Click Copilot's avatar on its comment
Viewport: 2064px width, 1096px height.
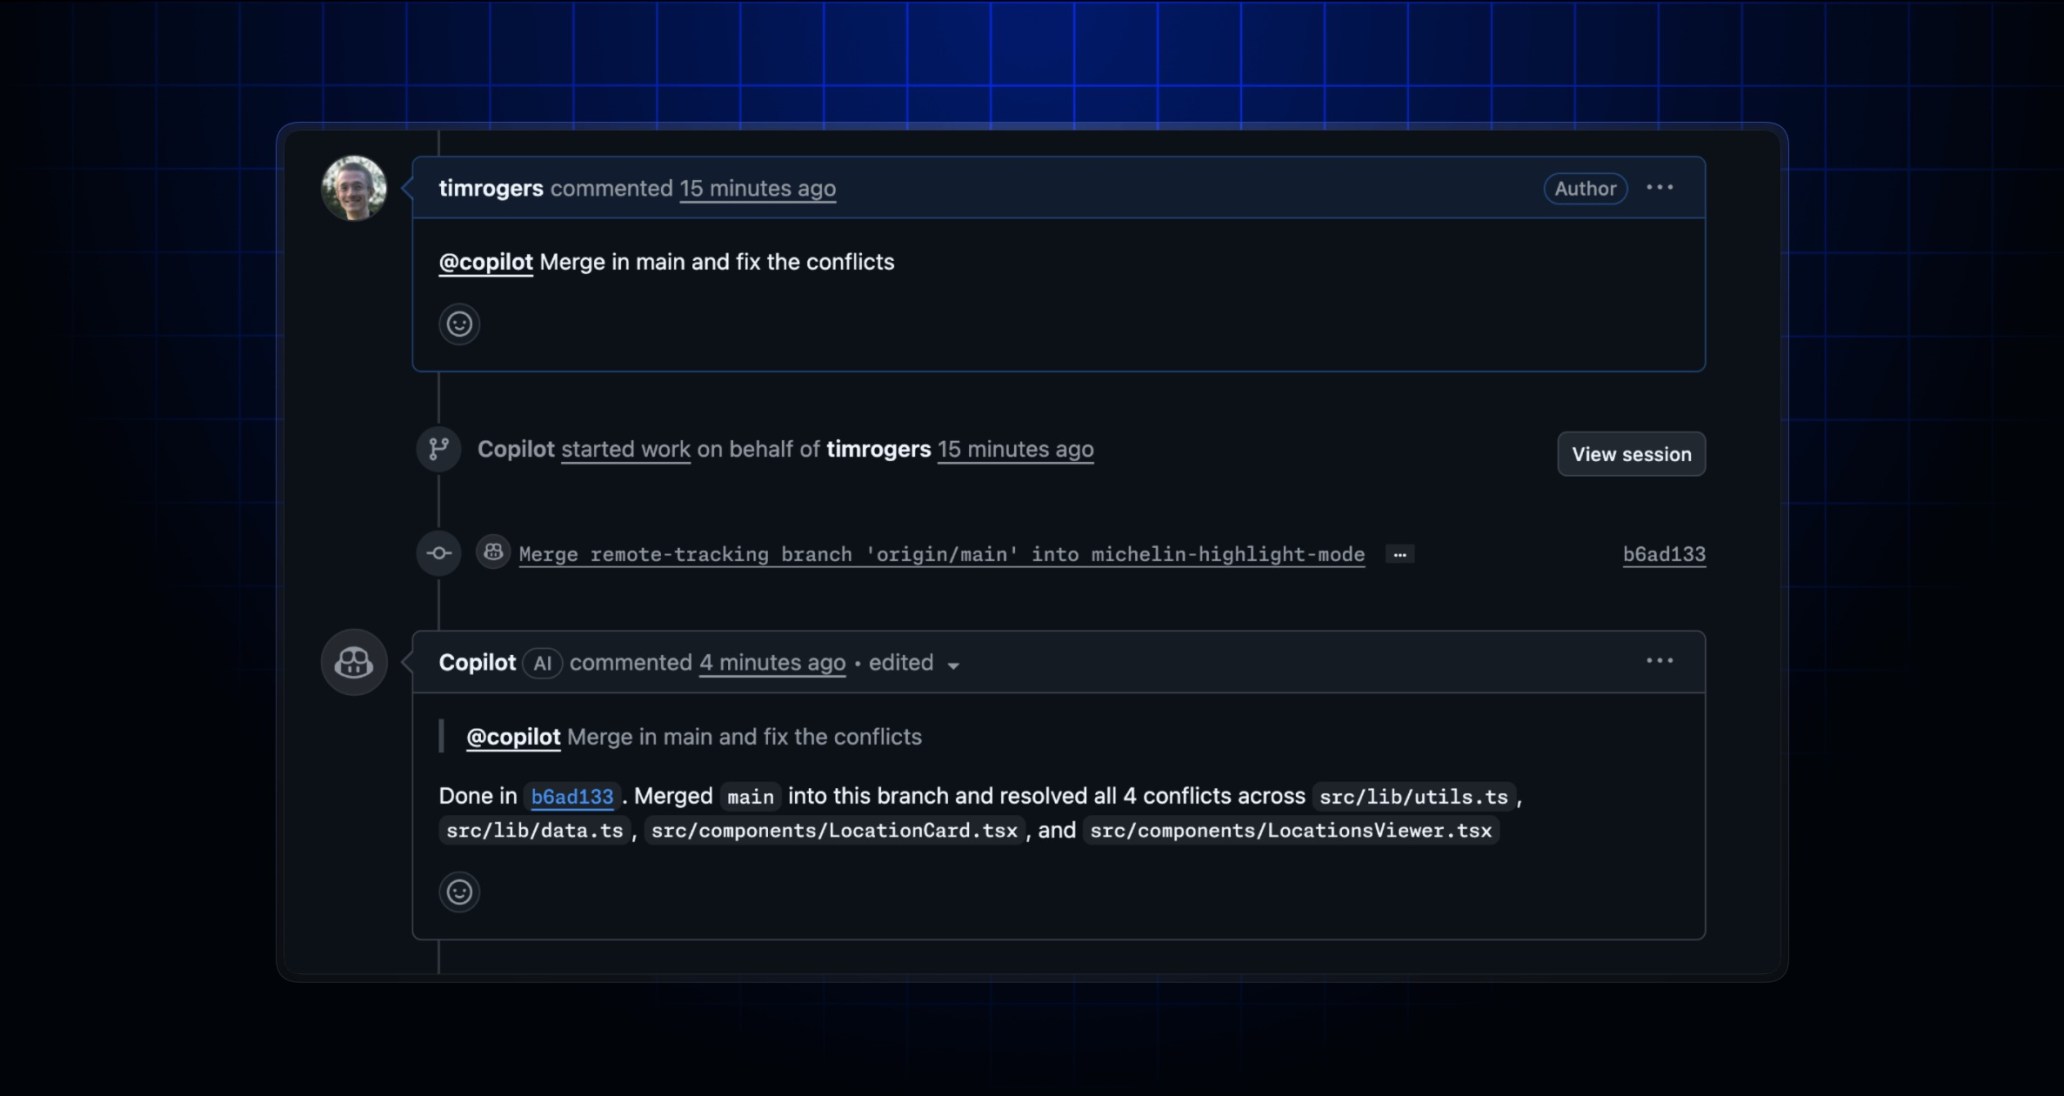point(353,662)
